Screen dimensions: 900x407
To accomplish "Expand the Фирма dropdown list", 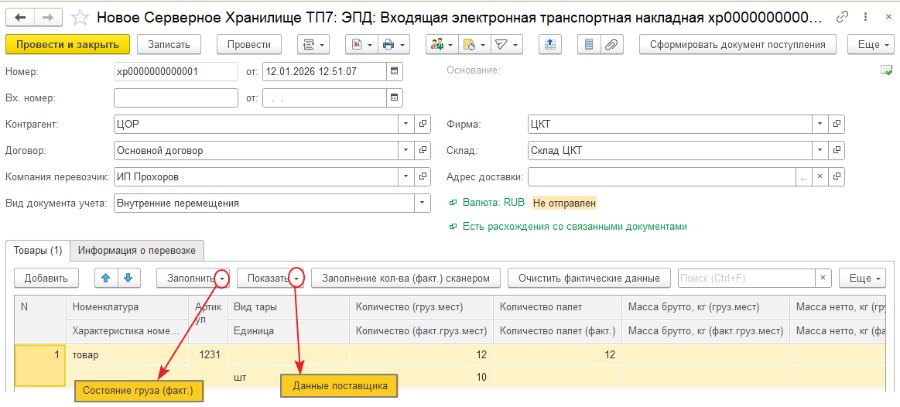I will click(x=821, y=123).
